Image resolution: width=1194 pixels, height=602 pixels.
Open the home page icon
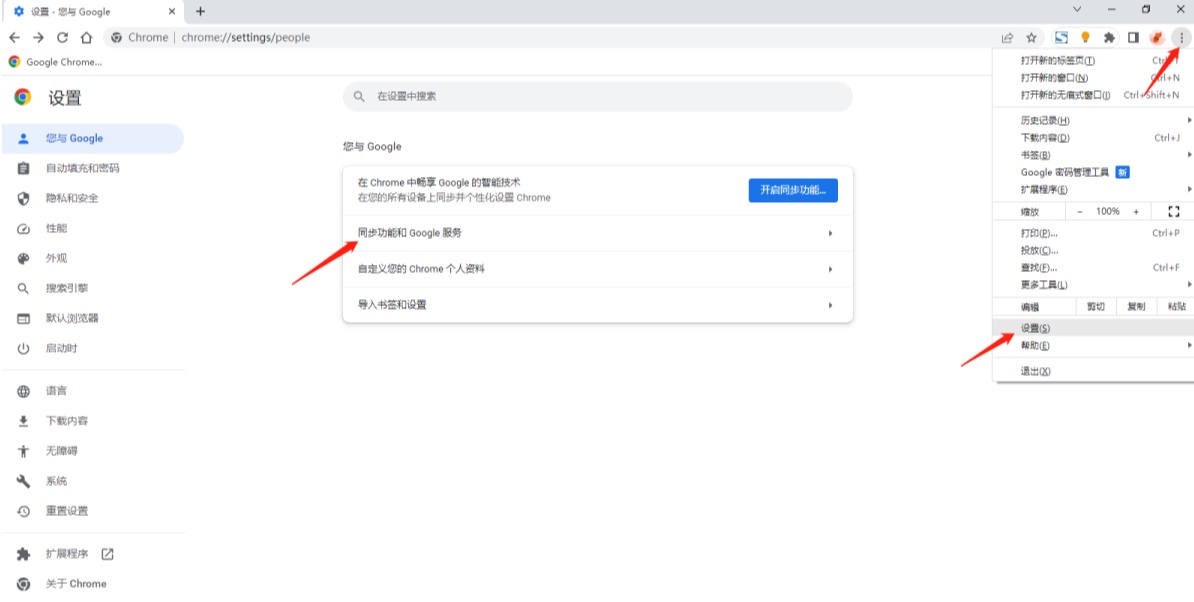click(86, 37)
